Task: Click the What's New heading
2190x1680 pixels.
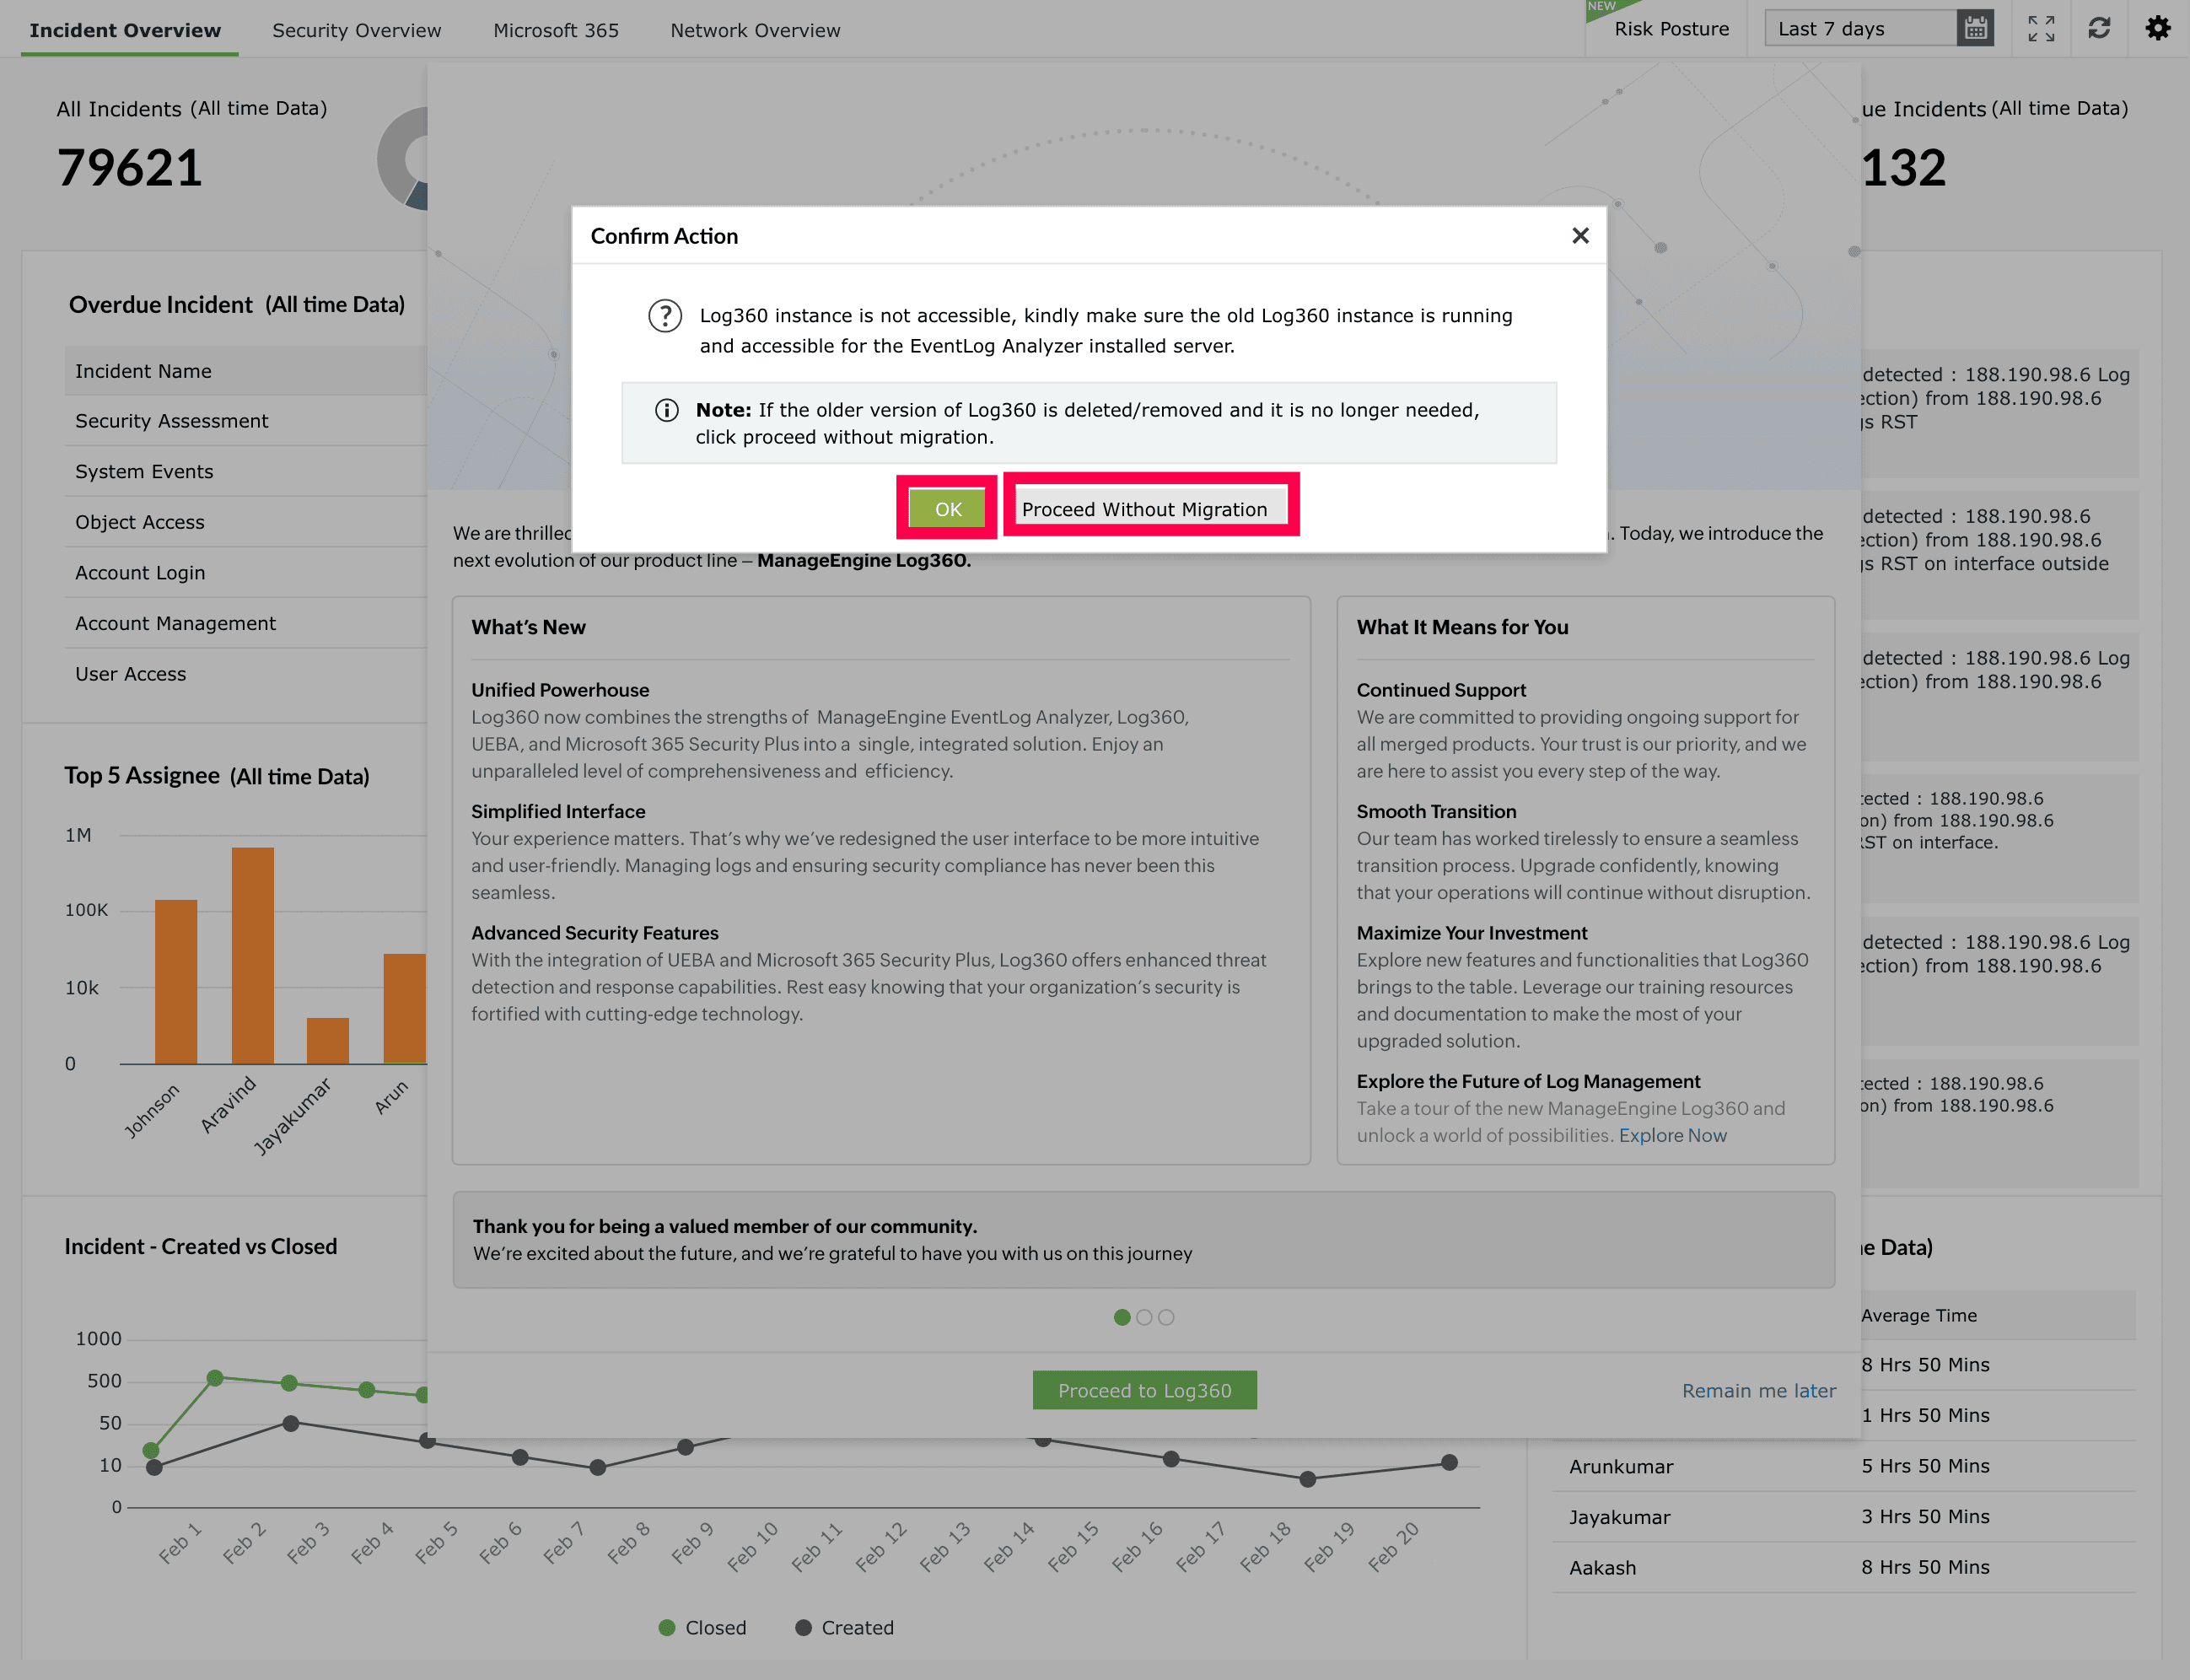Action: tap(528, 627)
